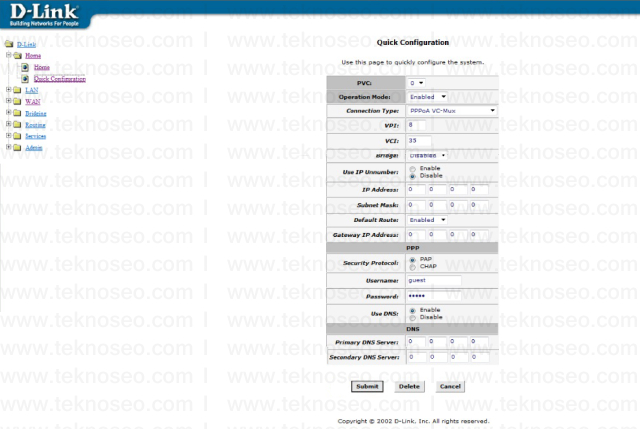Expand the Services tree node

(8, 135)
